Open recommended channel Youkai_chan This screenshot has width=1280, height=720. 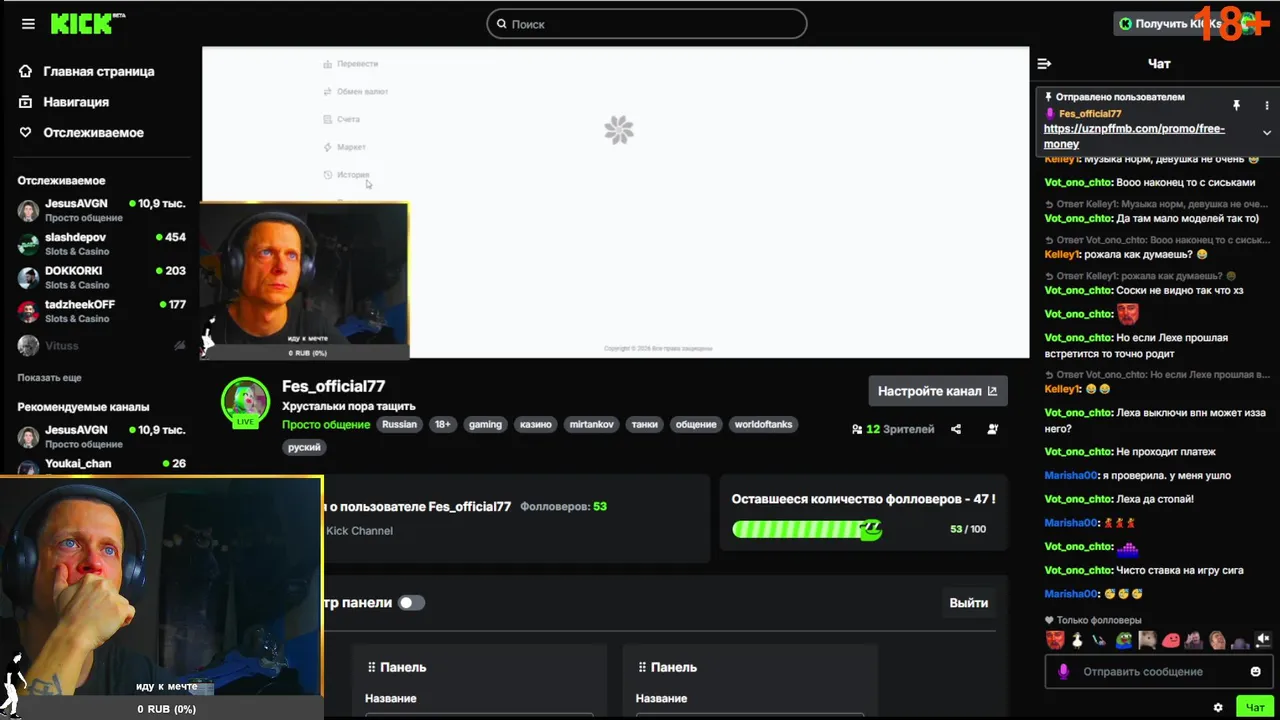pyautogui.click(x=101, y=464)
